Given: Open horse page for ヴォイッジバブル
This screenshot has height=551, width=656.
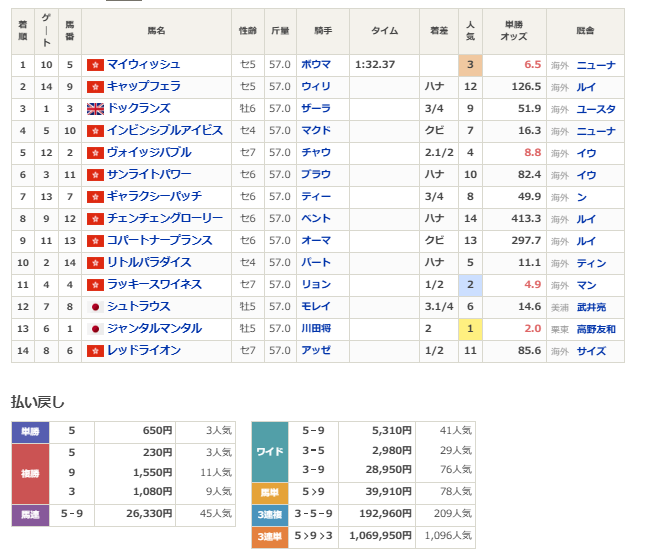Looking at the screenshot, I should coord(148,153).
